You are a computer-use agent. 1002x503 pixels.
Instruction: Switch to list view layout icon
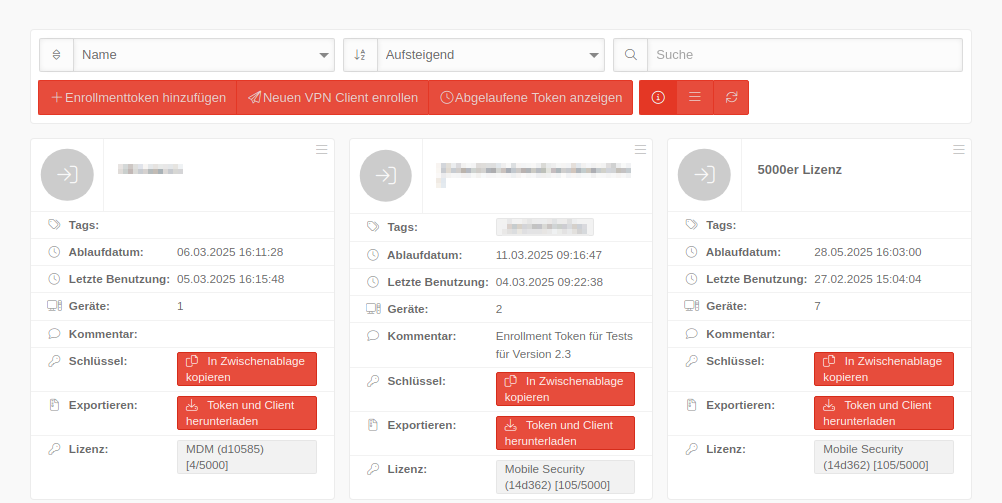tap(695, 98)
